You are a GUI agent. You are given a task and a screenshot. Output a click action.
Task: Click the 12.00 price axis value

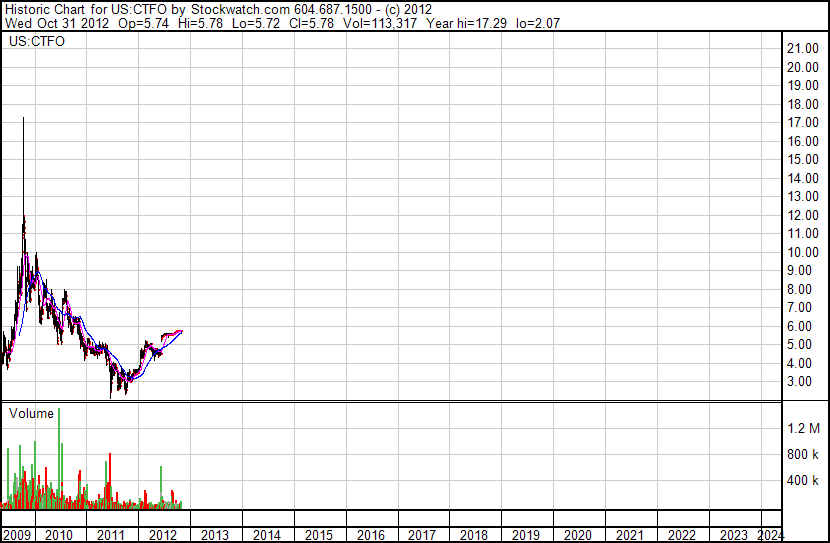[803, 215]
